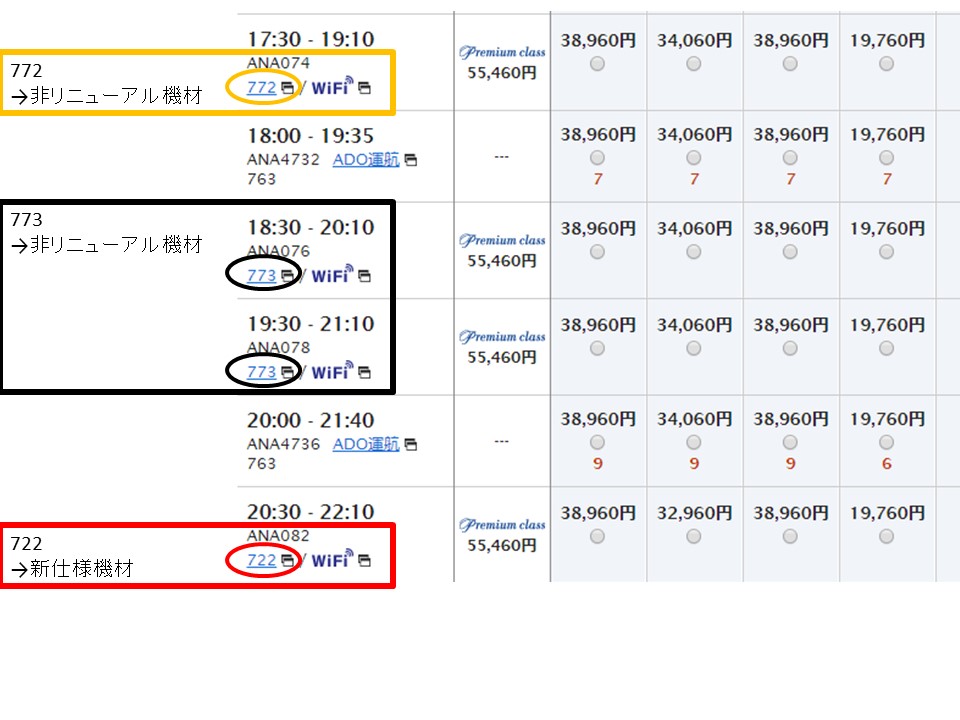The image size is (960, 720).
Task: Select 34,060円 fare for 17:30 flight
Action: (694, 64)
